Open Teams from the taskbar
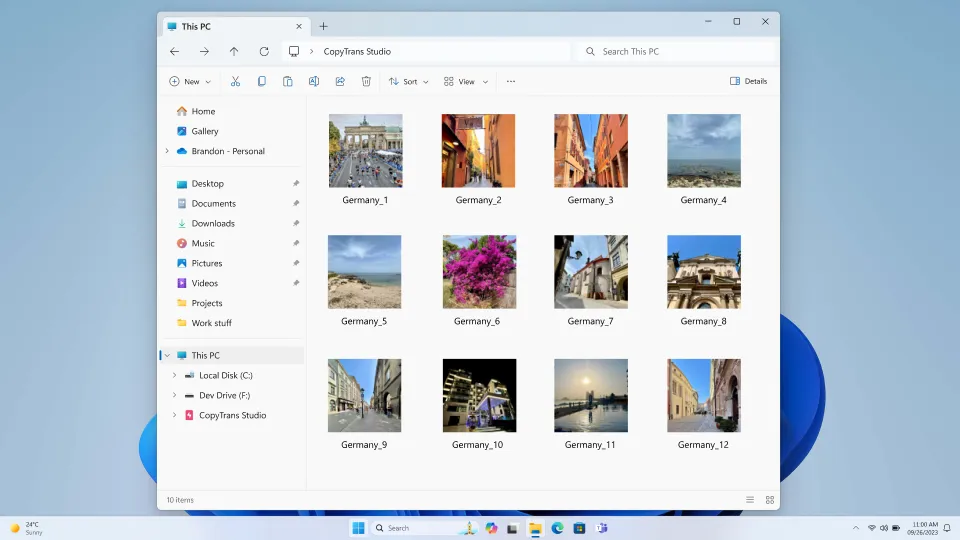The height and width of the screenshot is (540, 960). click(x=601, y=528)
